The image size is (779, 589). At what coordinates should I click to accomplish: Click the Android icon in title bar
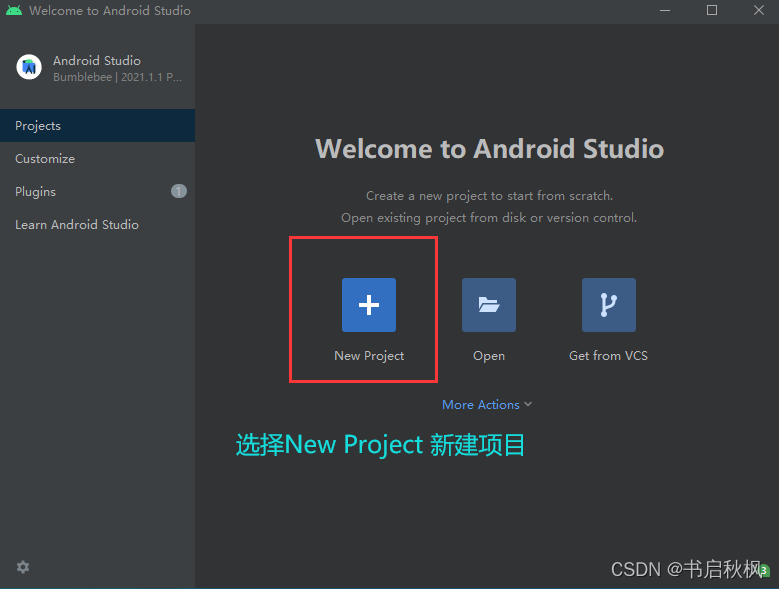click(x=14, y=10)
